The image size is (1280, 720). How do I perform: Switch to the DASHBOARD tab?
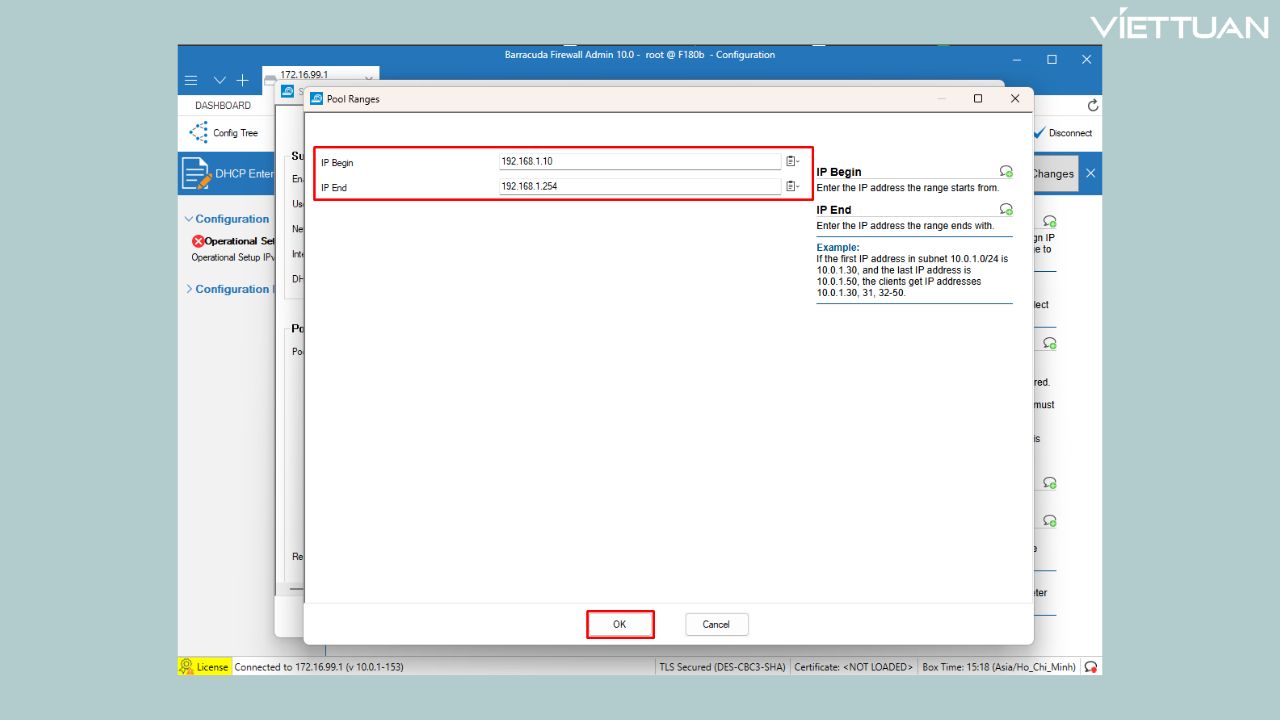tap(223, 106)
